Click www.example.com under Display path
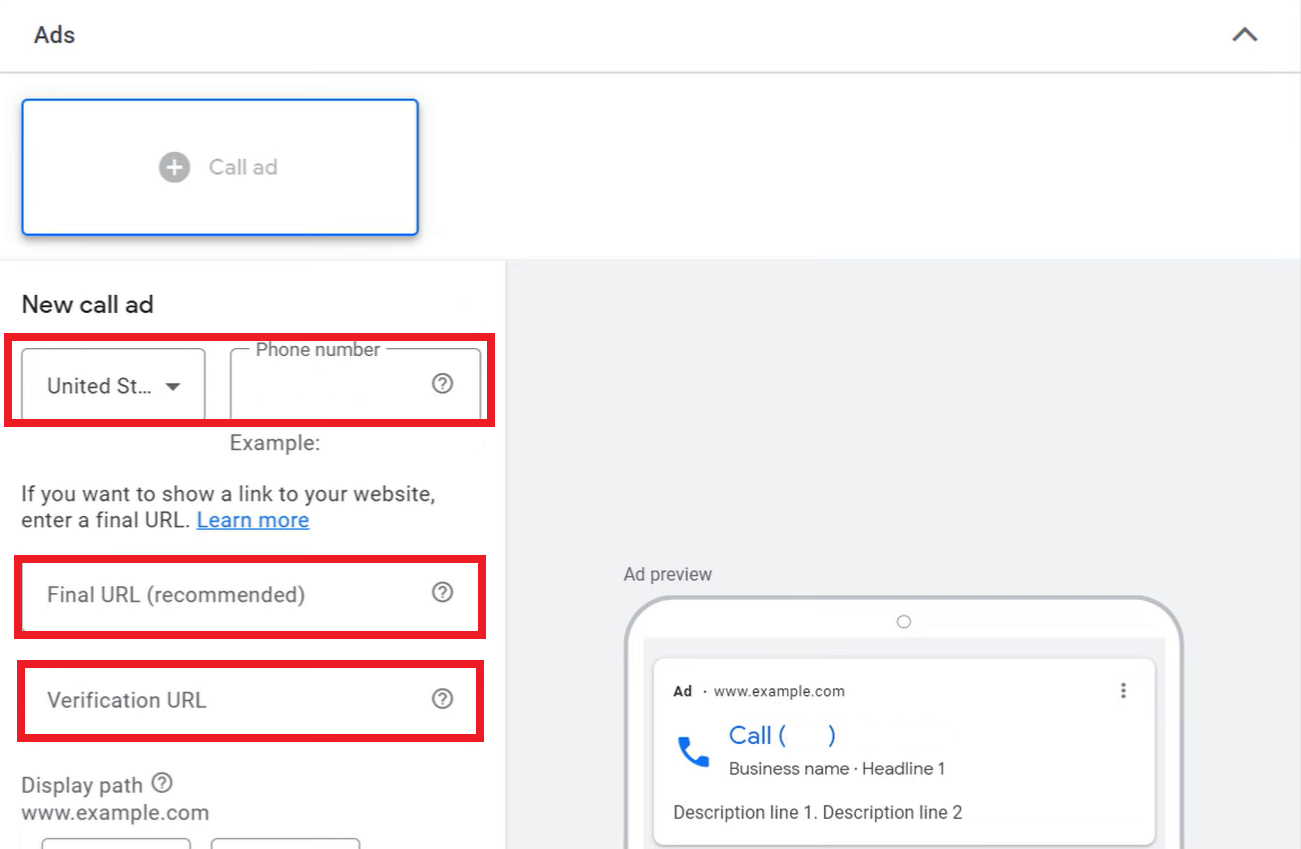Viewport: 1301px width, 849px height. (x=115, y=812)
